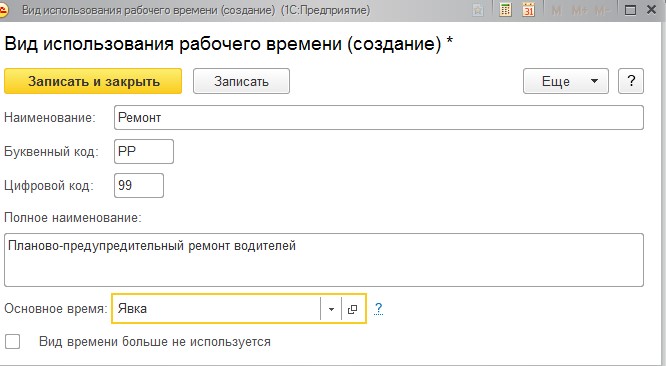Viewport: 666px width, 366px height.
Task: Open the calendar icon in title bar
Action: tap(528, 9)
